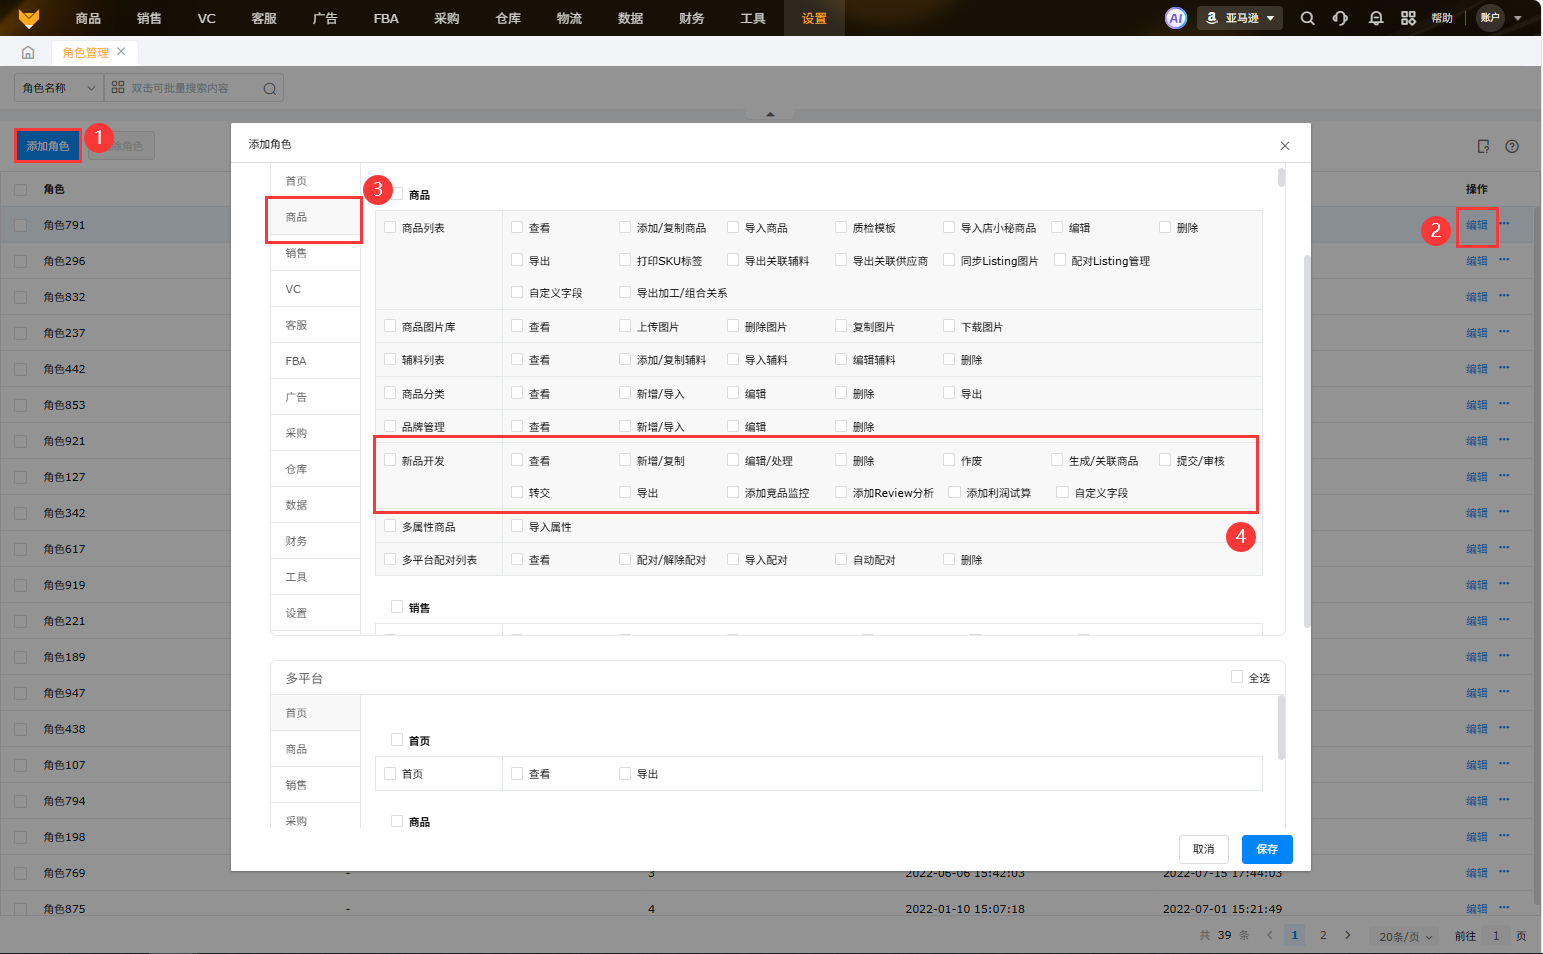1543x954 pixels.
Task: Click the more options dots for 角色791
Action: click(1504, 224)
